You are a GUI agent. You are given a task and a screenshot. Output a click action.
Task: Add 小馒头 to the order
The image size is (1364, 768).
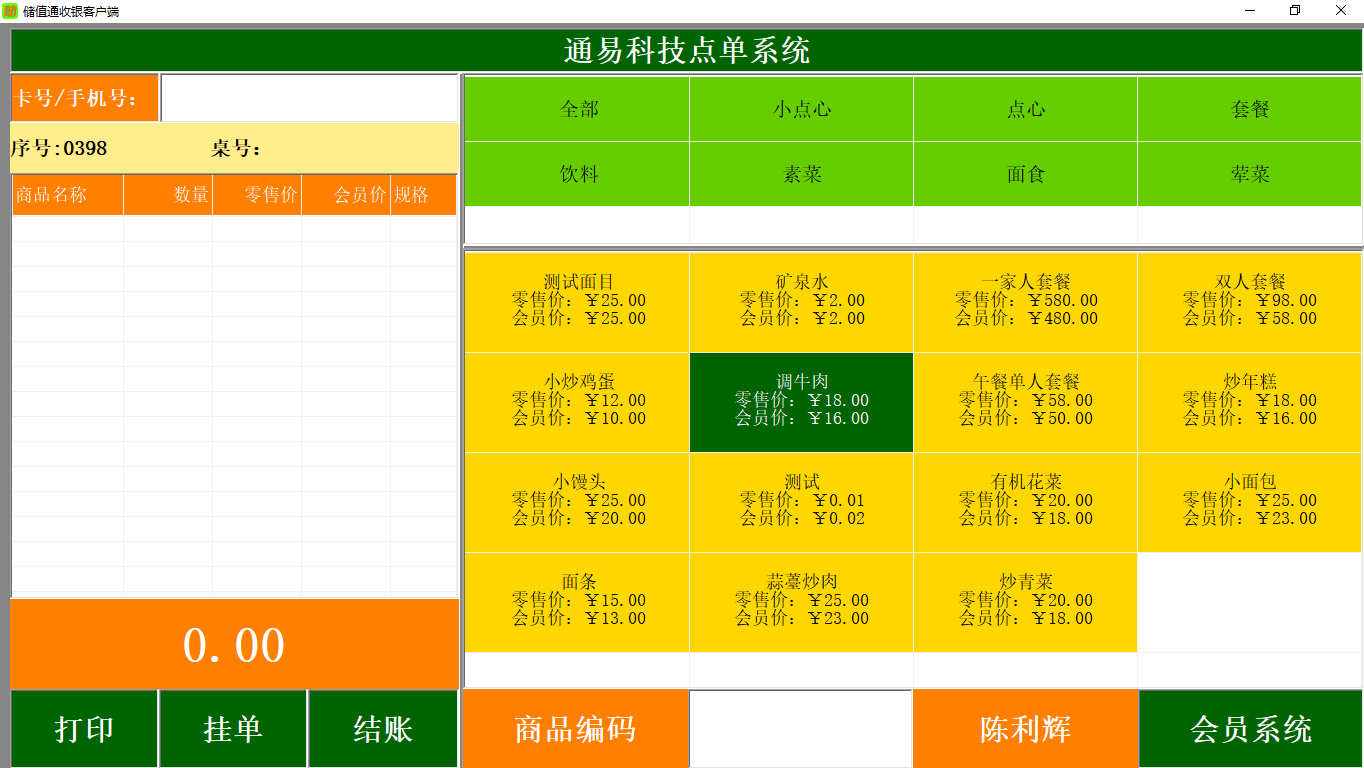click(x=577, y=502)
